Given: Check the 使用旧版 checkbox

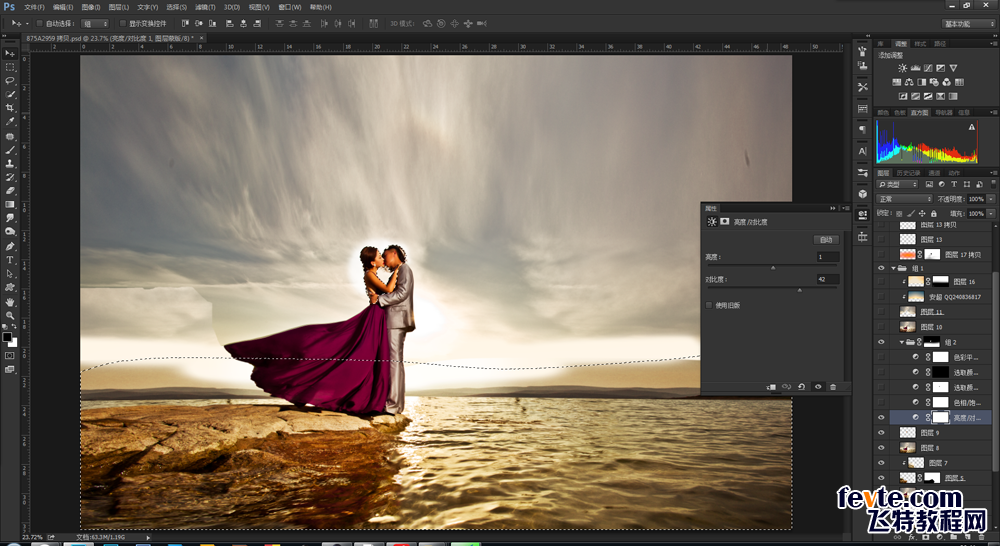Looking at the screenshot, I should tap(709, 306).
